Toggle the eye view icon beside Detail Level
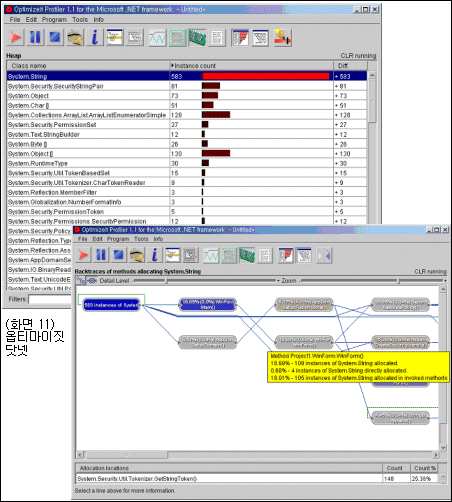This screenshot has width=452, height=502. coord(92,281)
